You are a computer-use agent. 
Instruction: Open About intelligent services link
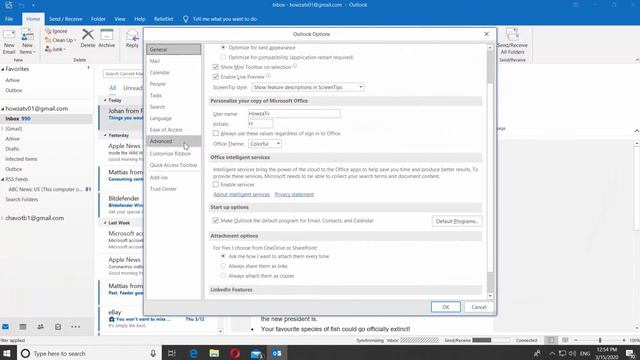[x=242, y=195]
